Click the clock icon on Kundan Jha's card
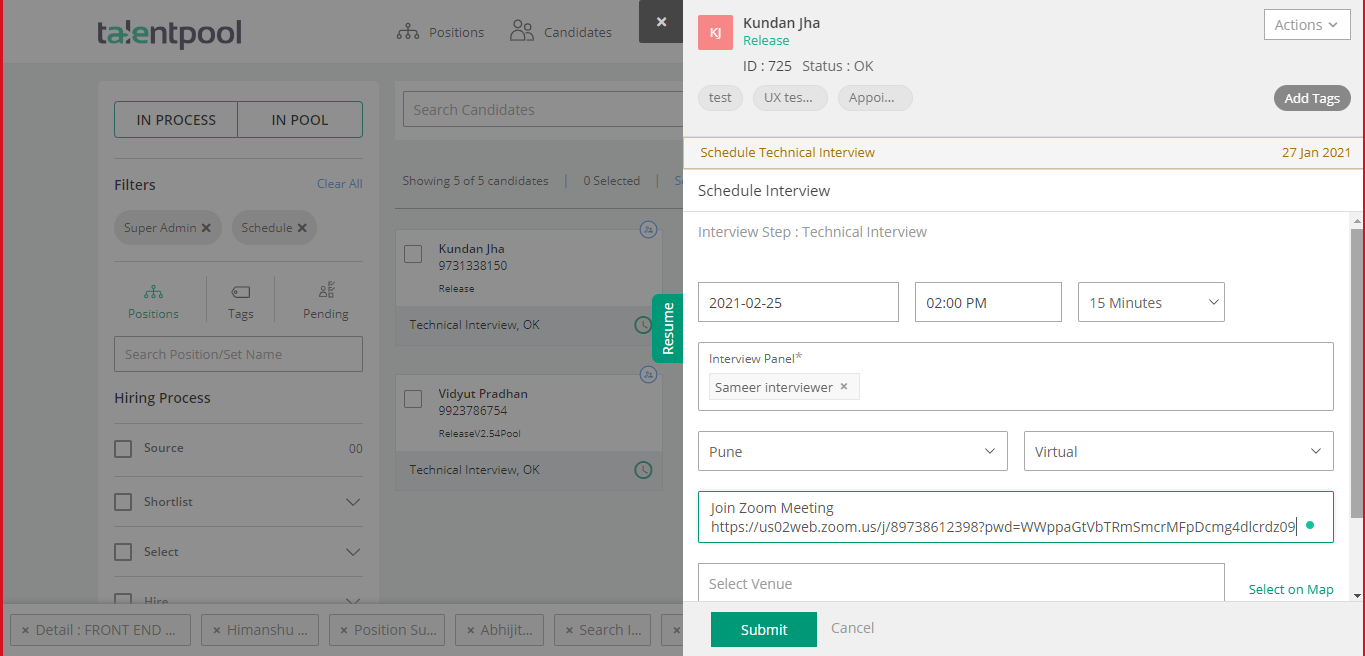The image size is (1365, 656). 643,324
